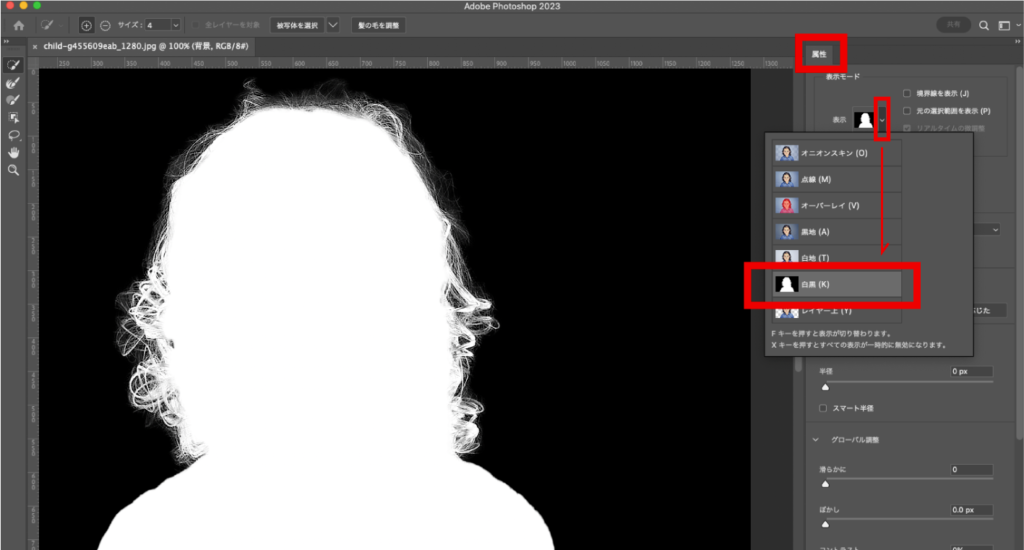Click the ぼかし value field
This screenshot has width=1024, height=550.
pyautogui.click(x=971, y=510)
